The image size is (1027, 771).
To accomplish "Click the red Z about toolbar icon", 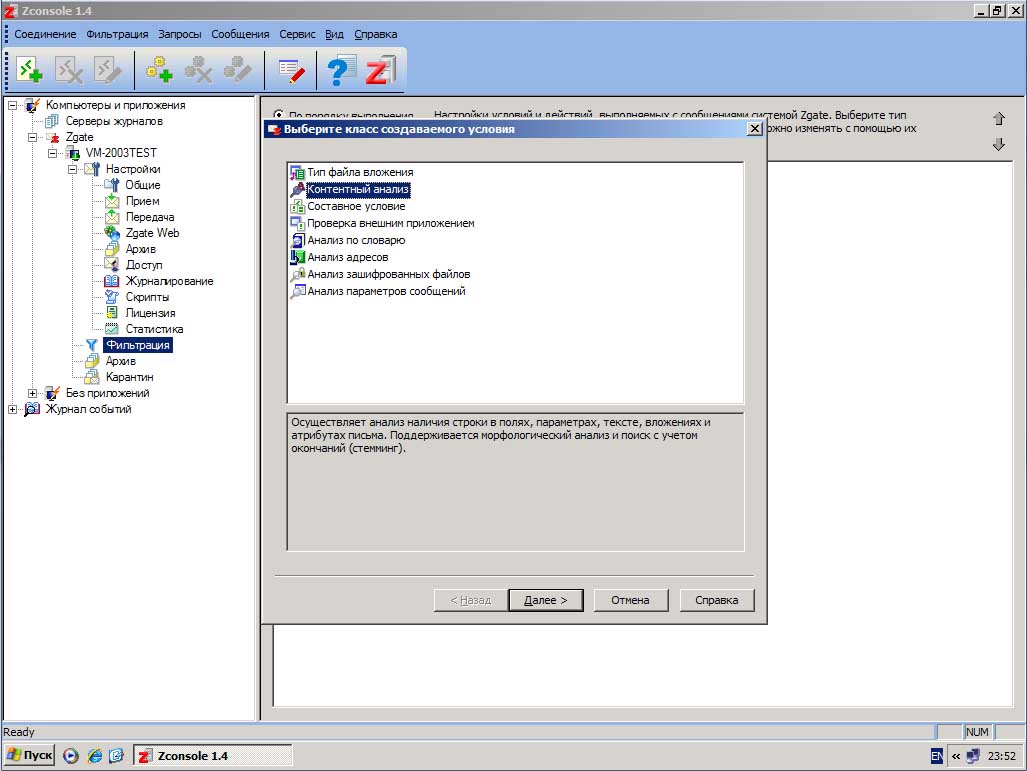I will click(381, 70).
